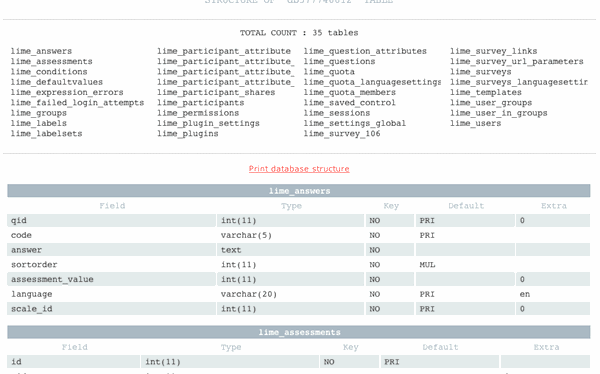
Task: Select lime_survey_url_parameters entry
Action: [x=517, y=62]
